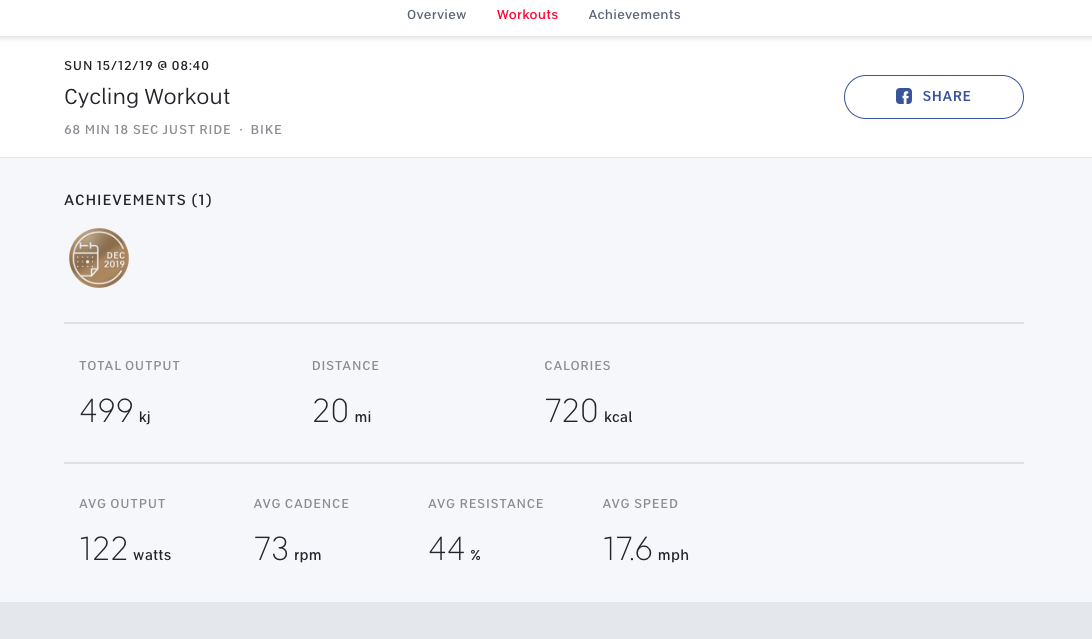The image size is (1092, 639).
Task: Select the Cycling Workout title
Action: point(147,97)
